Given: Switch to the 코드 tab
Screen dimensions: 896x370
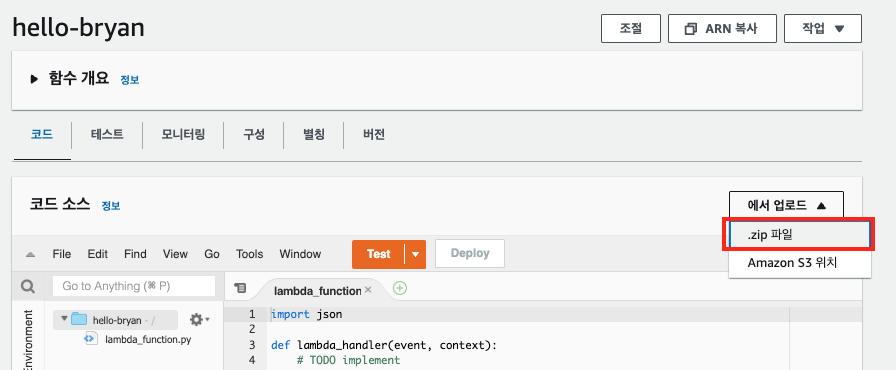Looking at the screenshot, I should pyautogui.click(x=42, y=135).
